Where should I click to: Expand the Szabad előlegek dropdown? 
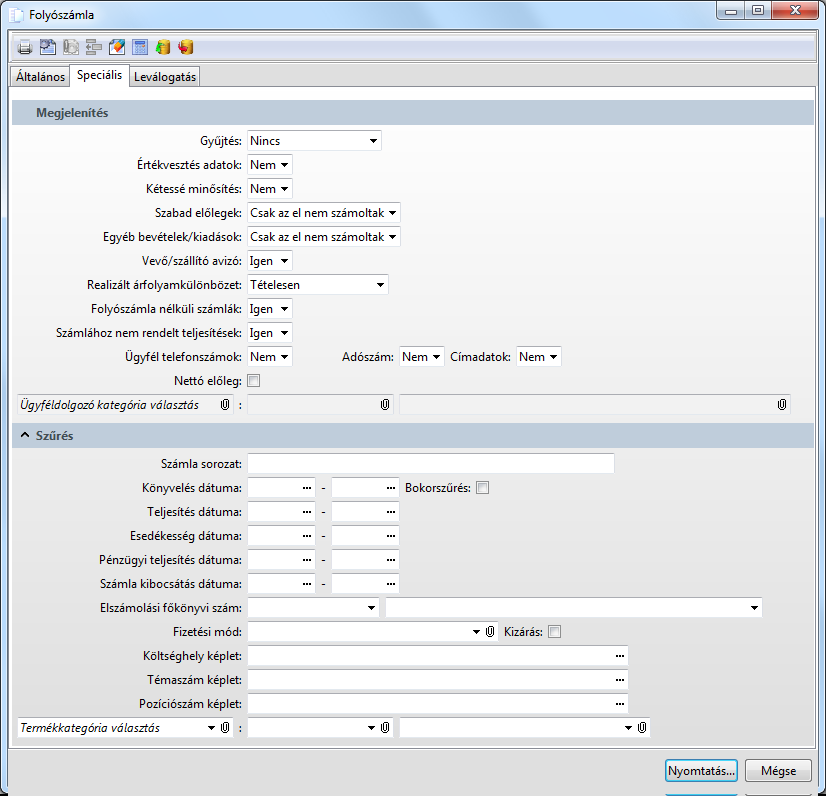click(x=323, y=213)
